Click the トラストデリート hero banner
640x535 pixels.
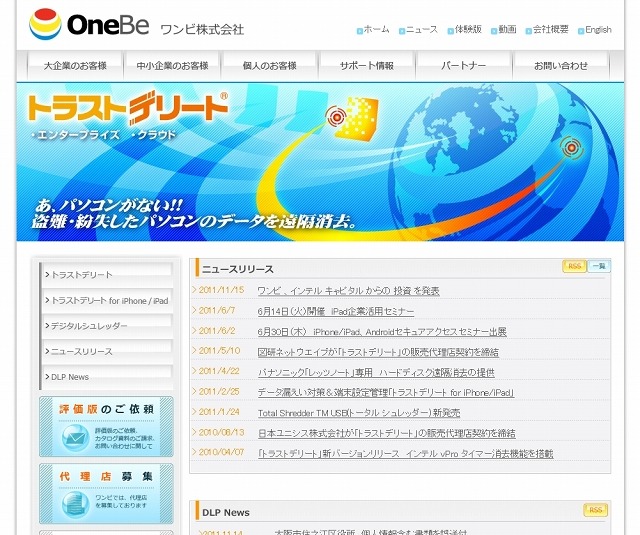[320, 162]
